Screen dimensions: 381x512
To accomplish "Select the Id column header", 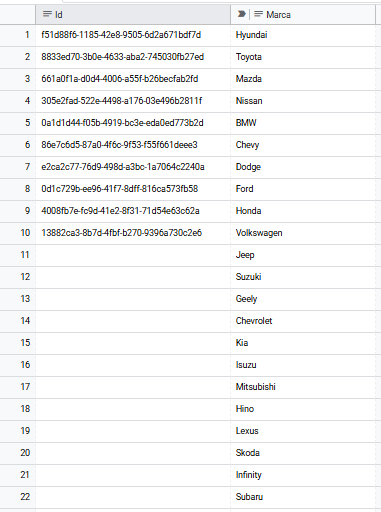I will [133, 14].
